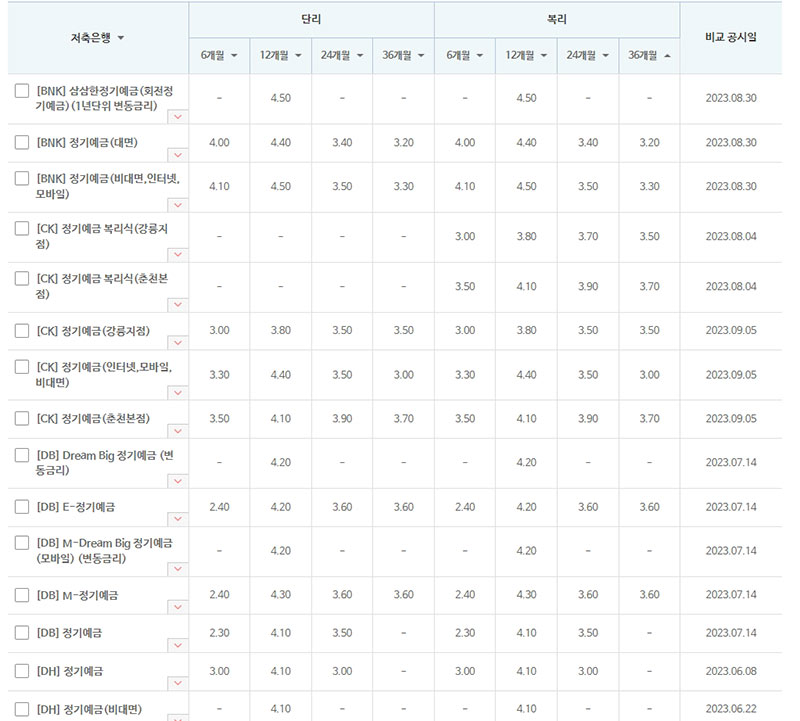Screen dimensions: 800x721
Task: Check the [CK] 정기예금(춘천본점) checkbox
Action: [22, 418]
